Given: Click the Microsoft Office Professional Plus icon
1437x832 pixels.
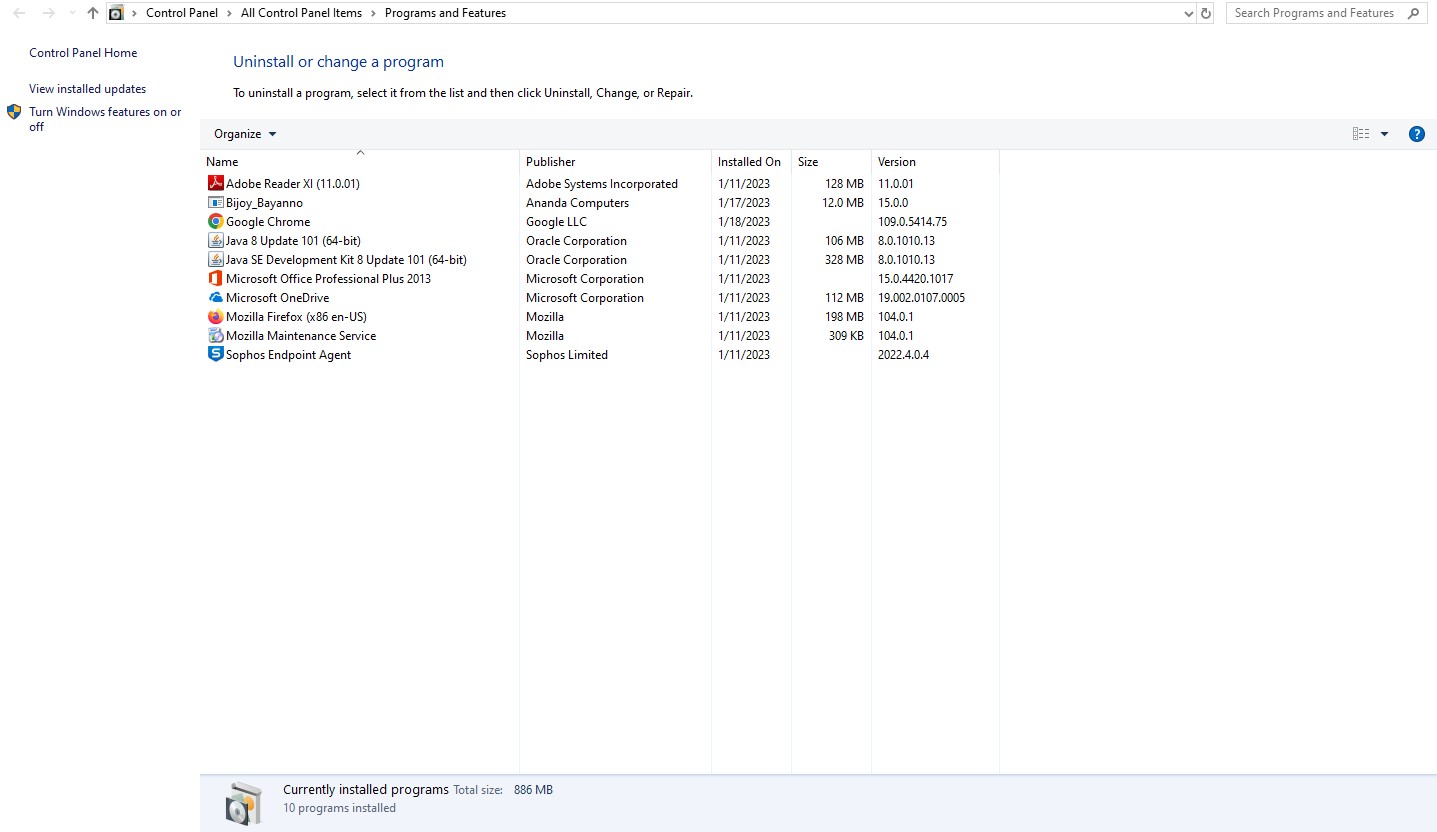Looking at the screenshot, I should coord(215,278).
